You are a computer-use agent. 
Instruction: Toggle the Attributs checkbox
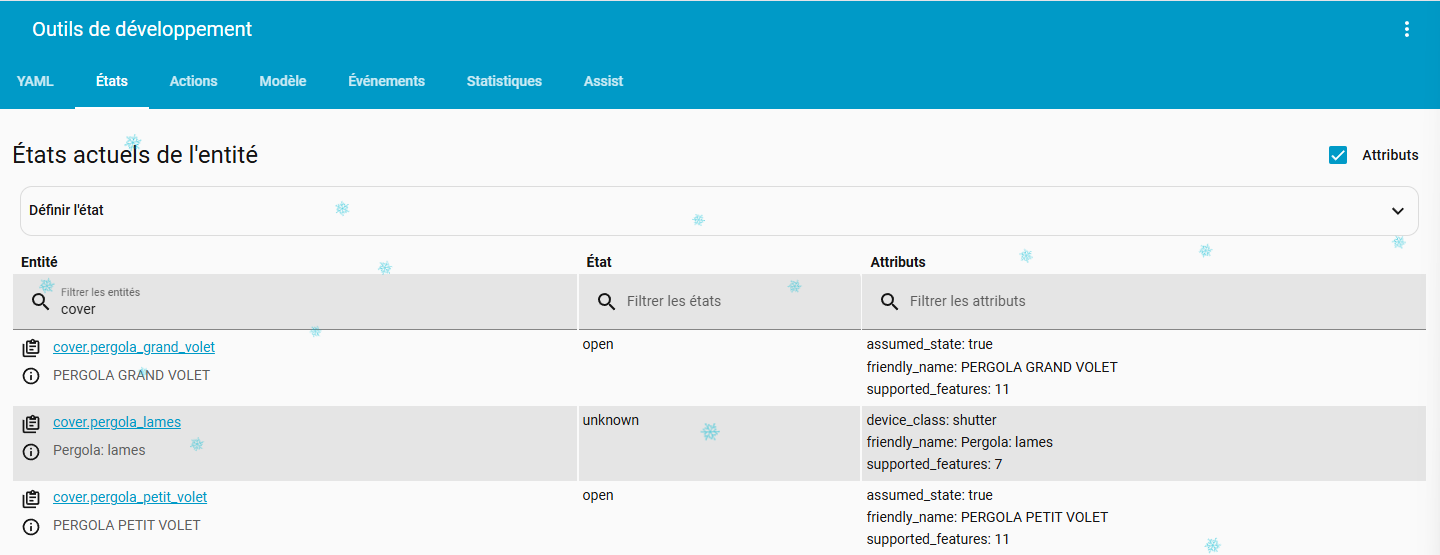click(x=1338, y=155)
